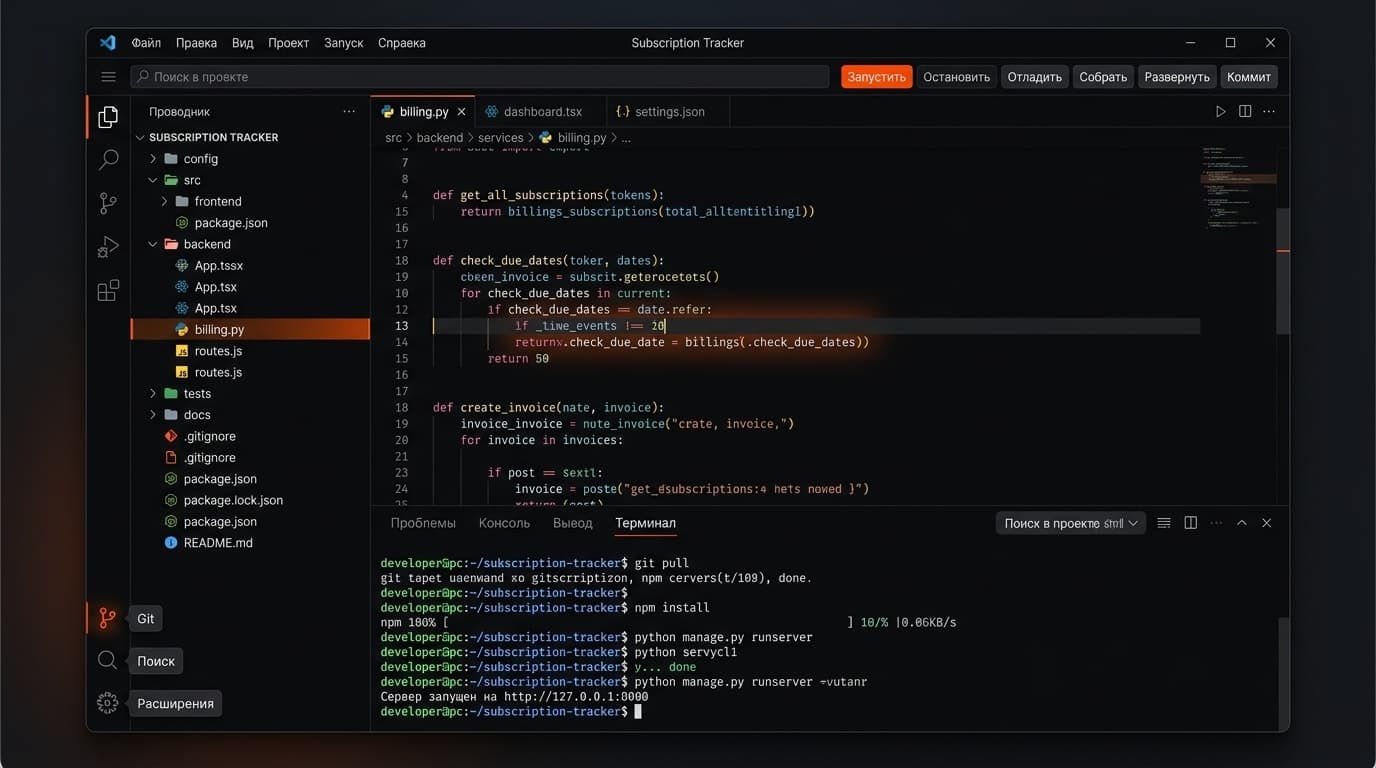Open the terminal panel search dropdown
This screenshot has width=1376, height=768.
(x=1071, y=523)
